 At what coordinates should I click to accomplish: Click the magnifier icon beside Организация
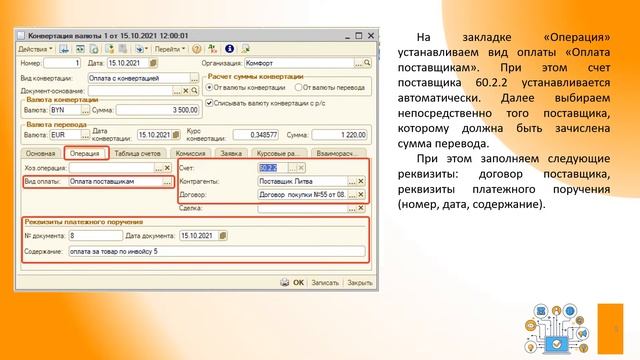click(367, 63)
